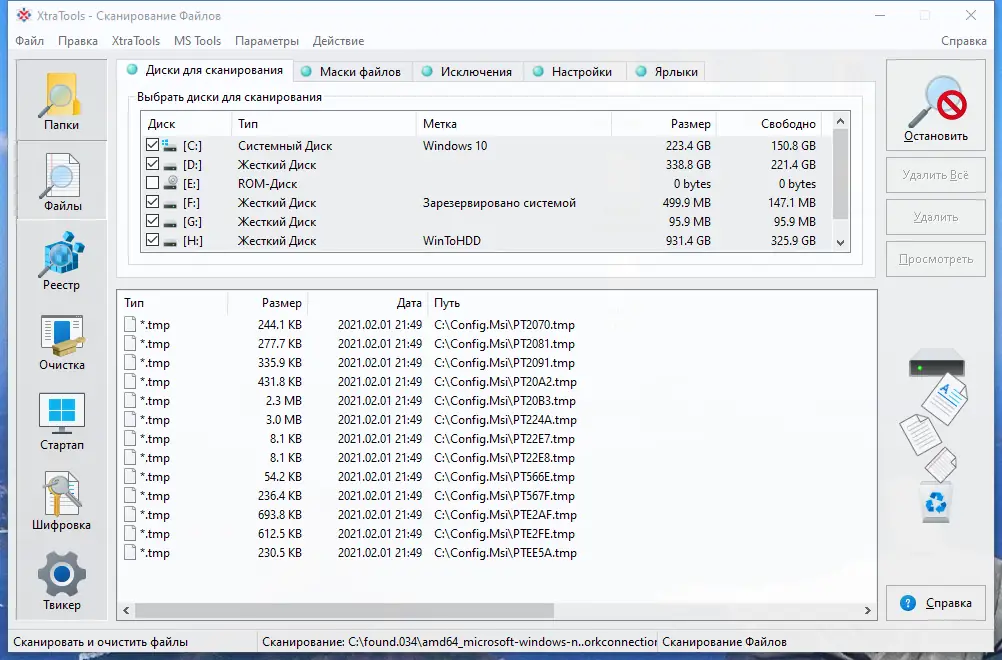The image size is (1002, 660).
Task: Switch to Исключения tab
Action: coord(468,72)
